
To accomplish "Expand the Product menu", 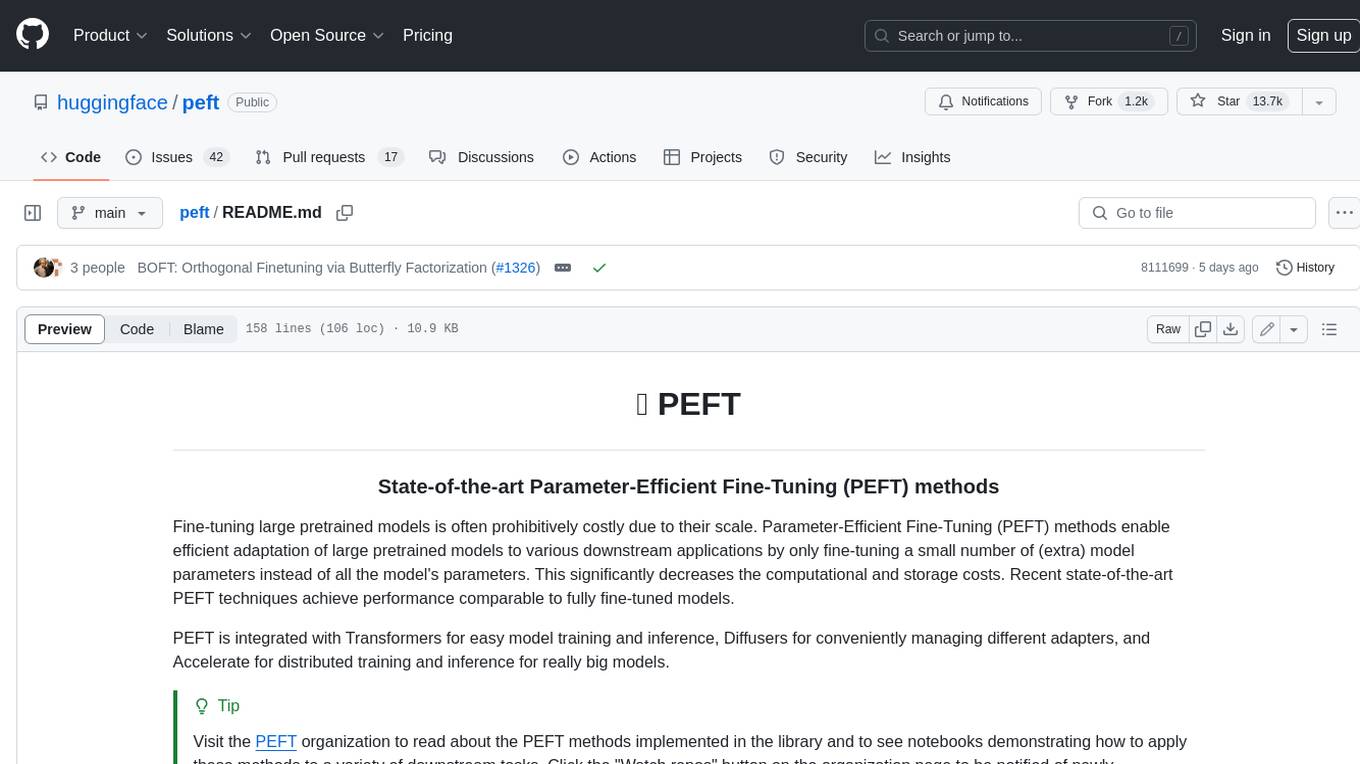I will click(110, 35).
